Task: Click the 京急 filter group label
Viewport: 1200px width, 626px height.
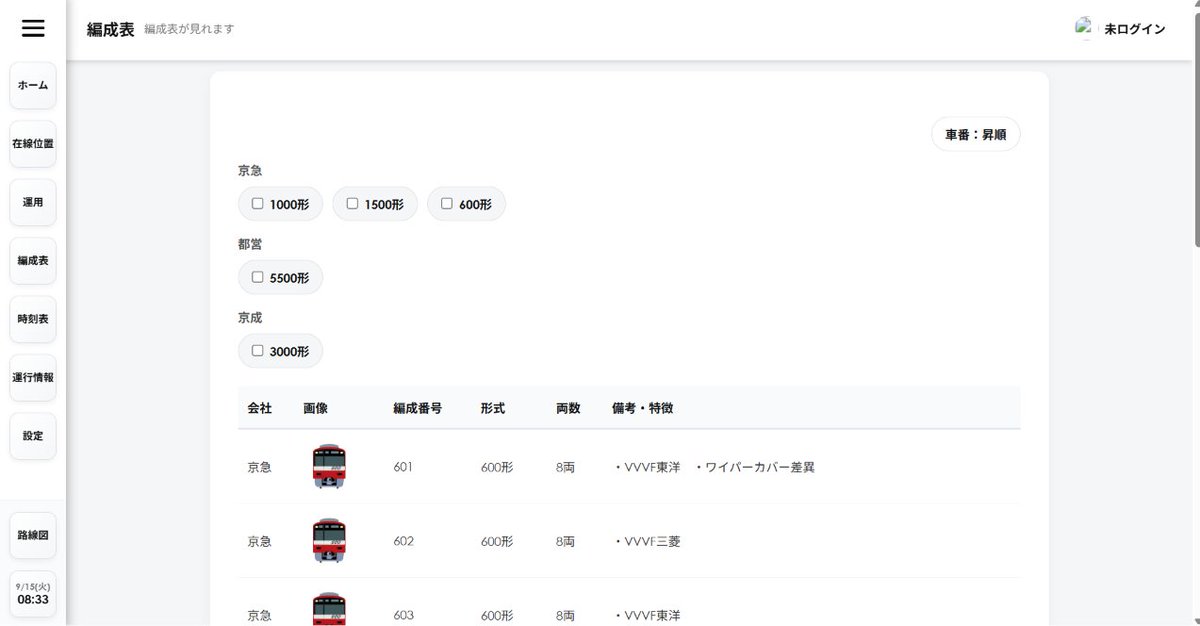Action: 250,170
